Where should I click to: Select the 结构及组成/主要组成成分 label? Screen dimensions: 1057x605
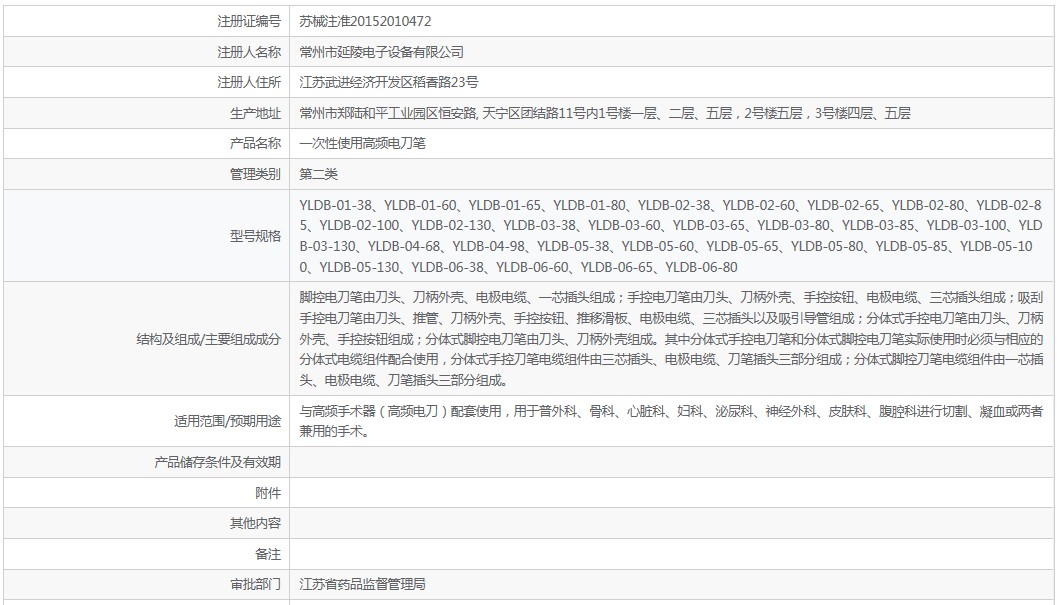point(208,339)
